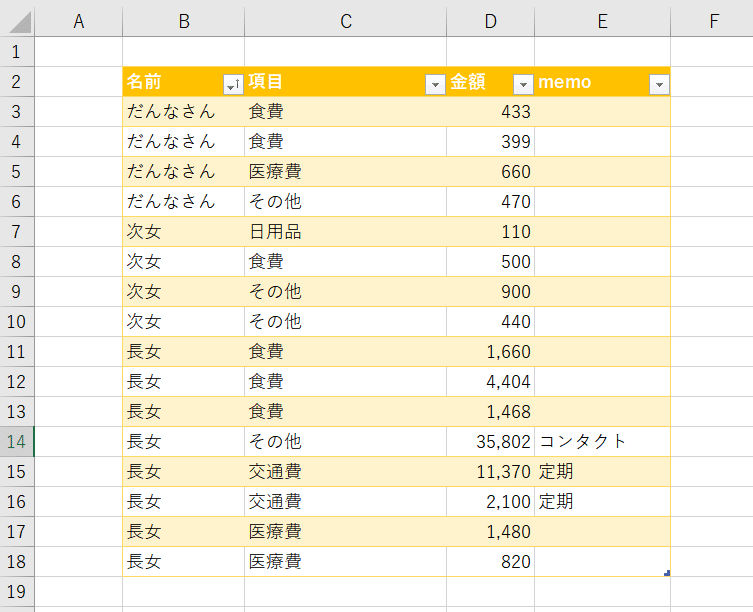
Task: Select the cell with amount 399
Action: (x=490, y=142)
